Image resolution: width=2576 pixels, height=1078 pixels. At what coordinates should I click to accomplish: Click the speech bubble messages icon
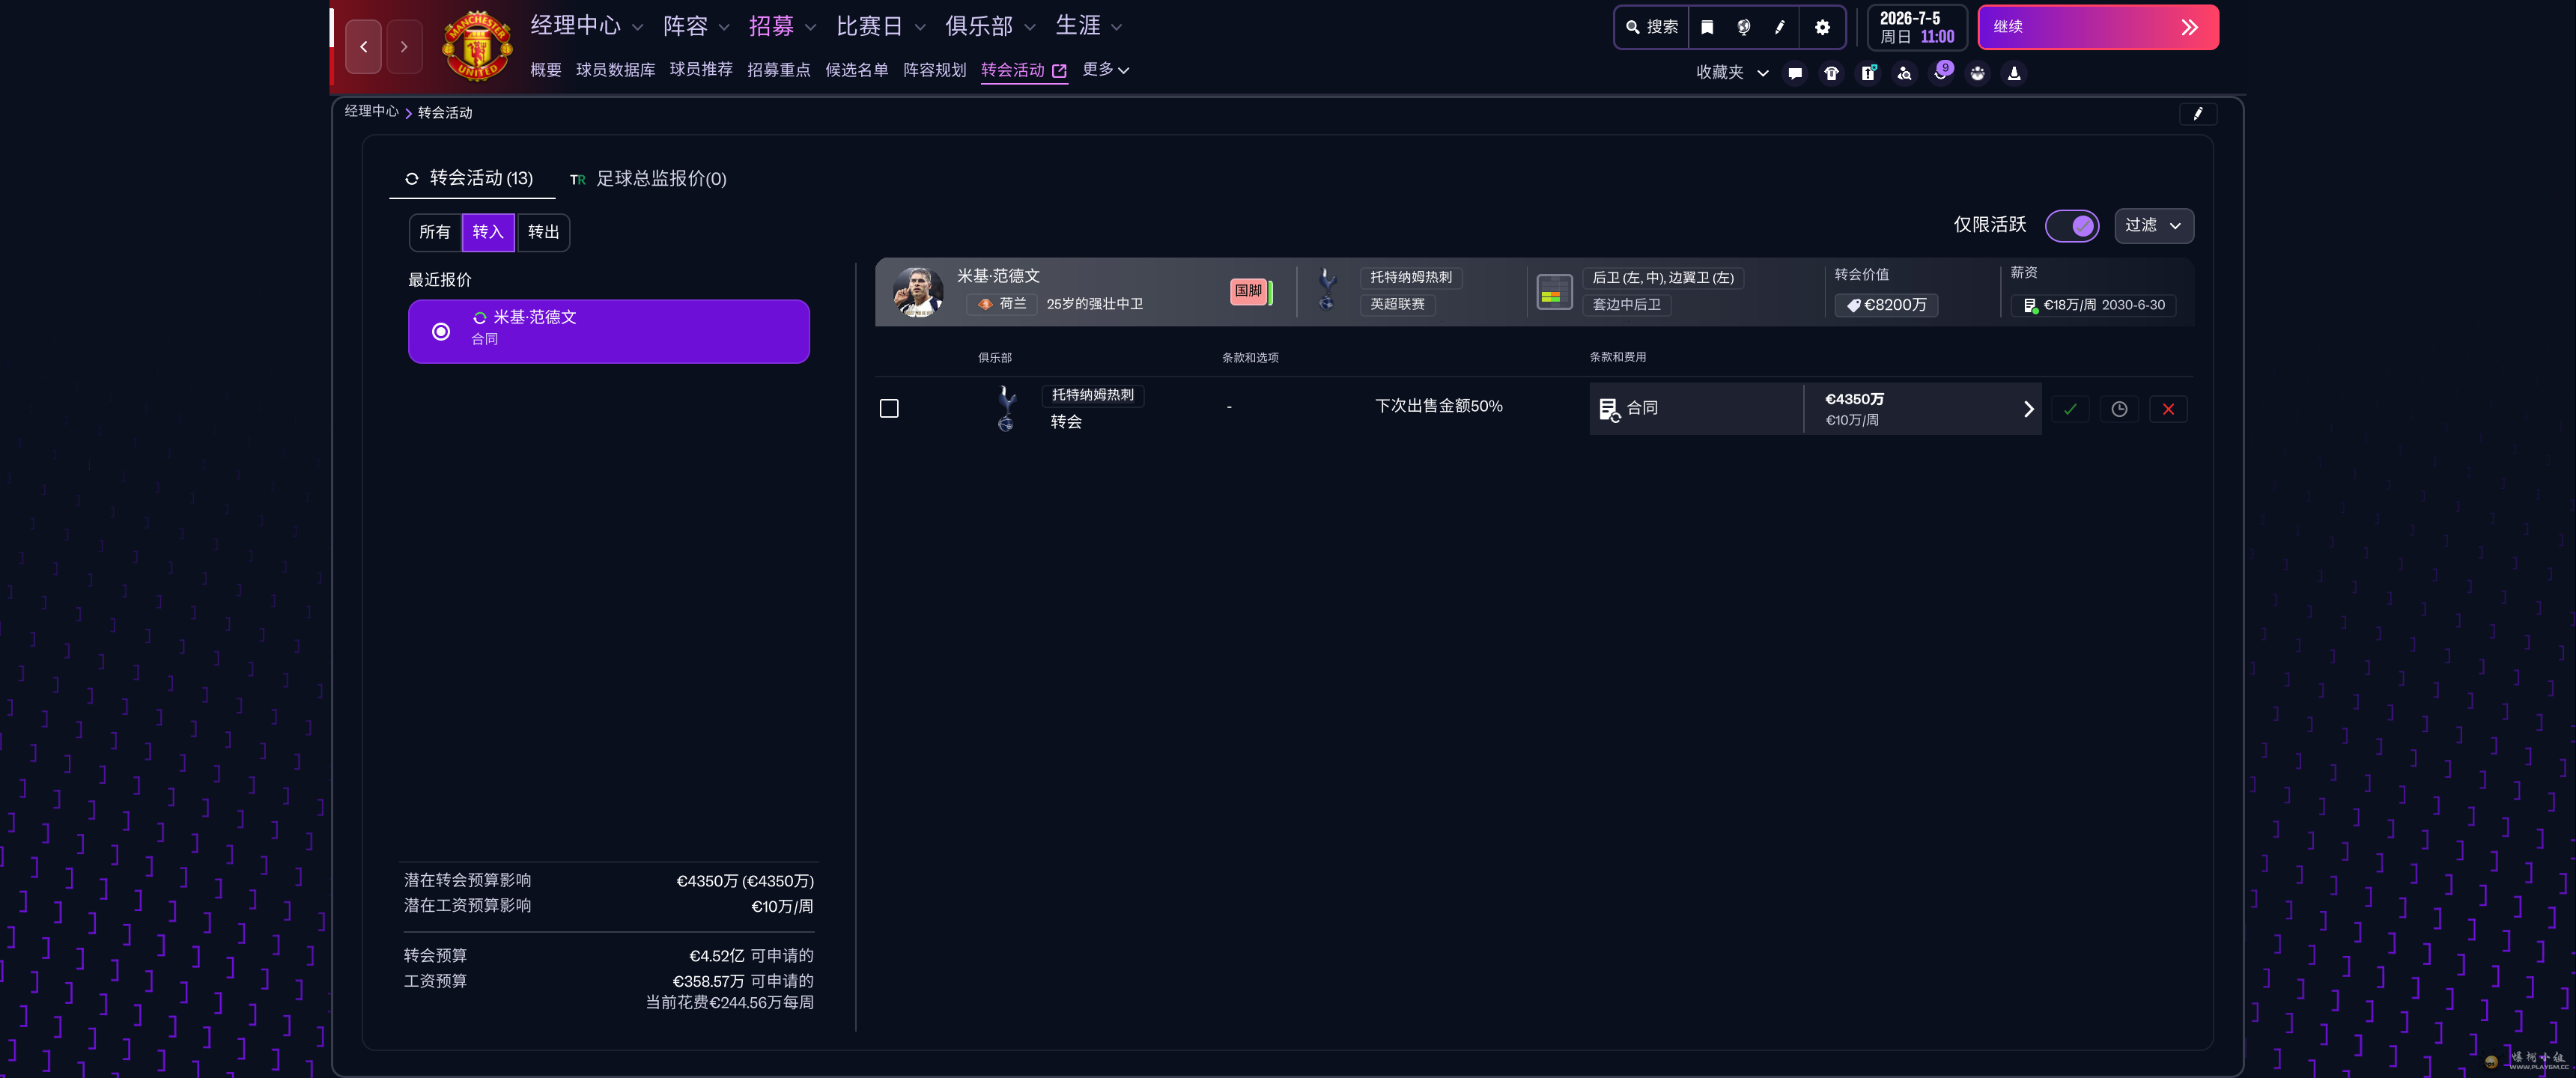pyautogui.click(x=1795, y=73)
